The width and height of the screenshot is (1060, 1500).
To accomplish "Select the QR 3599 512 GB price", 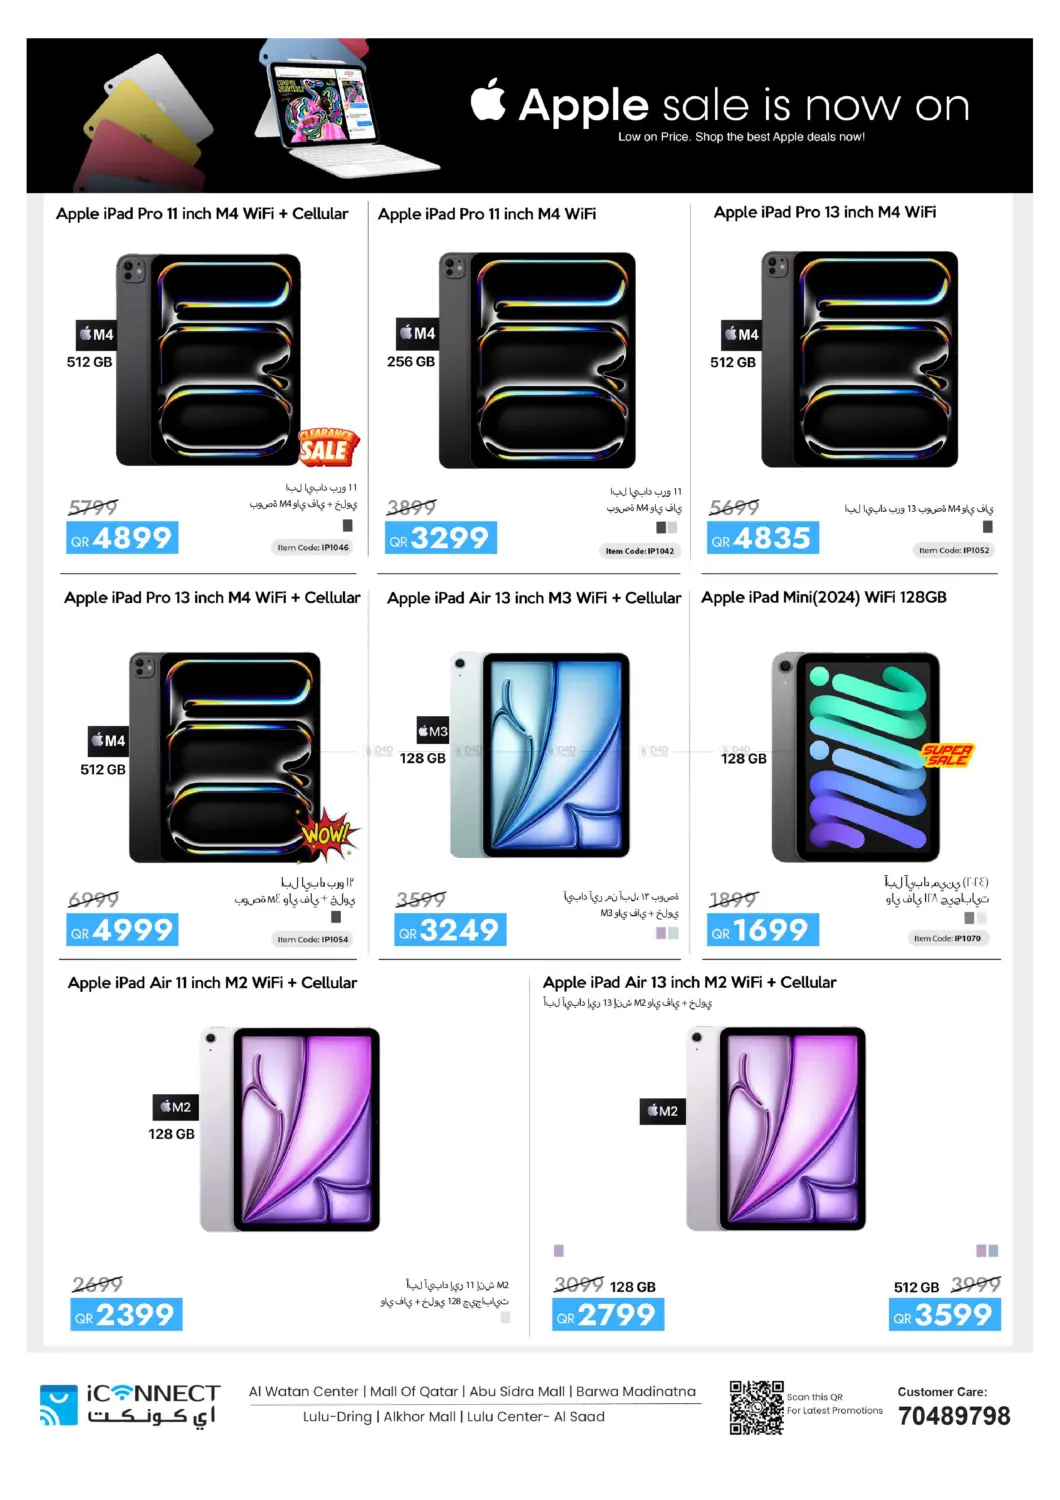I will pos(945,1314).
